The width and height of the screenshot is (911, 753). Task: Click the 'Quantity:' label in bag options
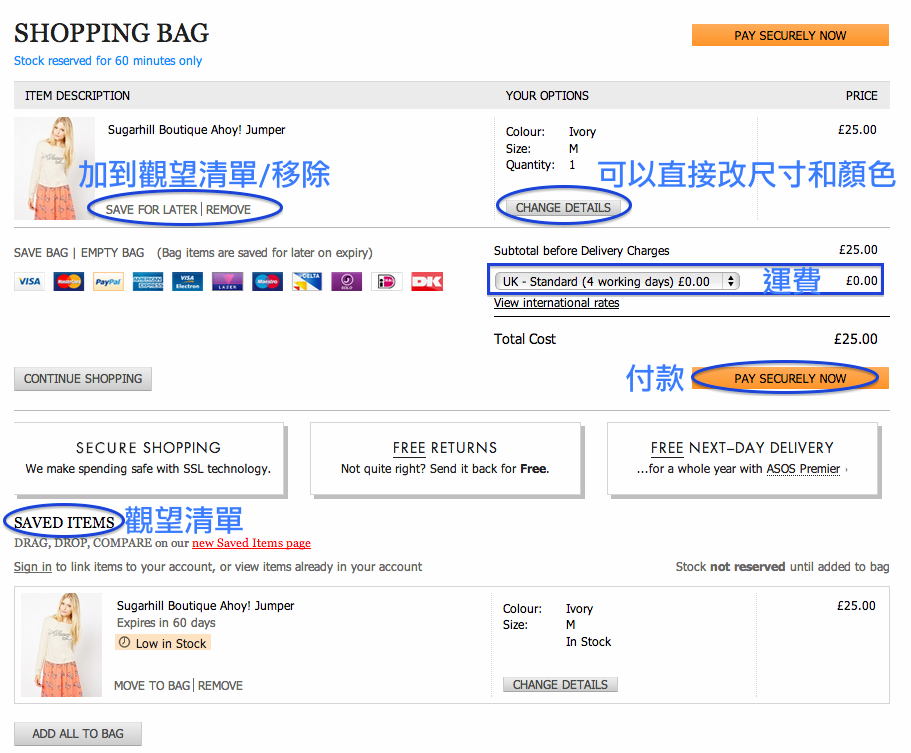(530, 165)
